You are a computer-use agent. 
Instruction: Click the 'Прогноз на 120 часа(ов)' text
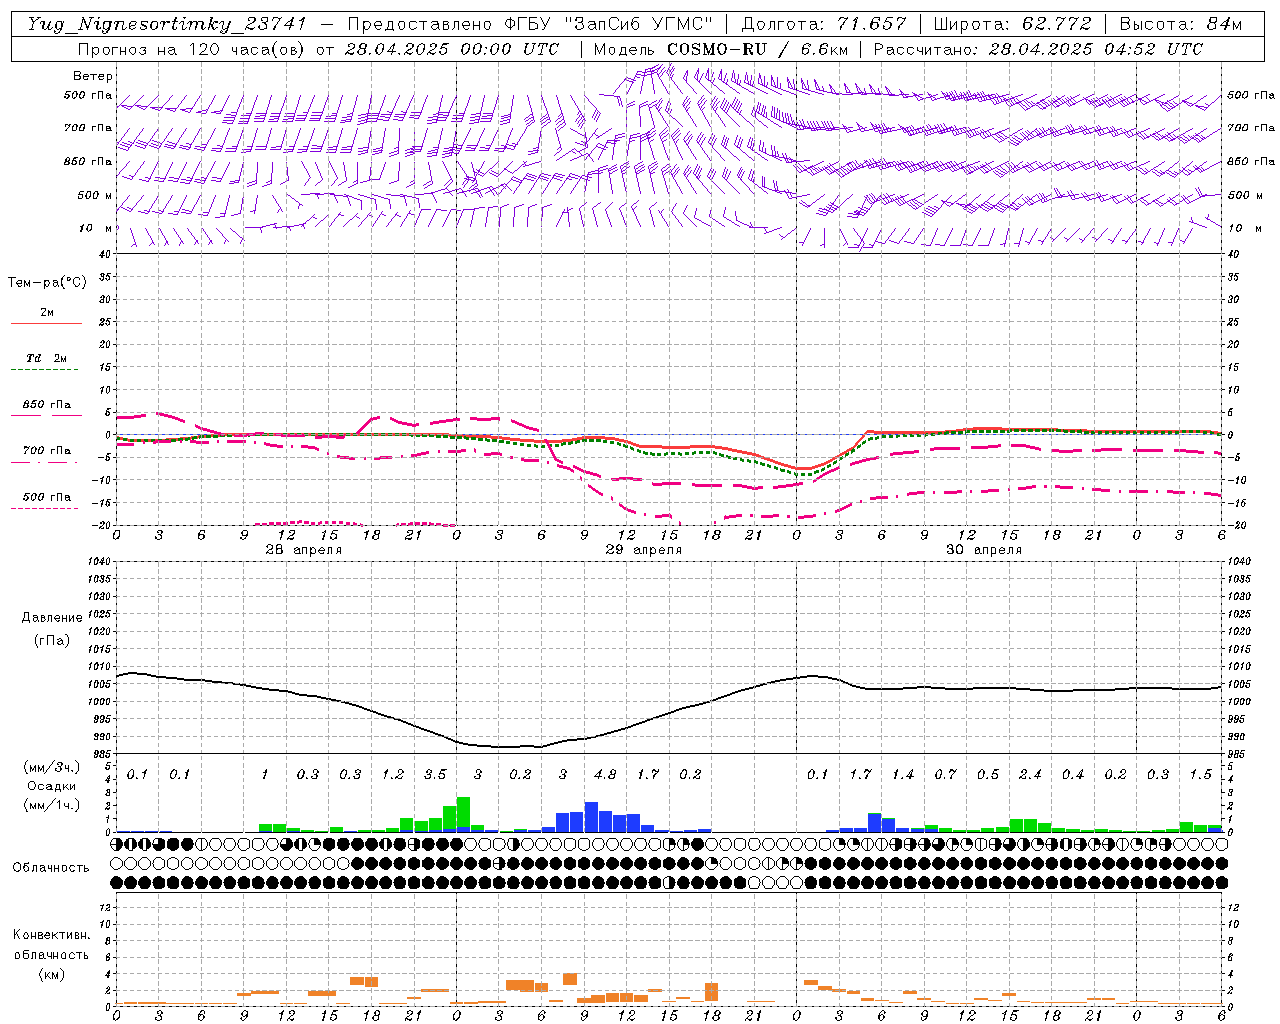[191, 49]
